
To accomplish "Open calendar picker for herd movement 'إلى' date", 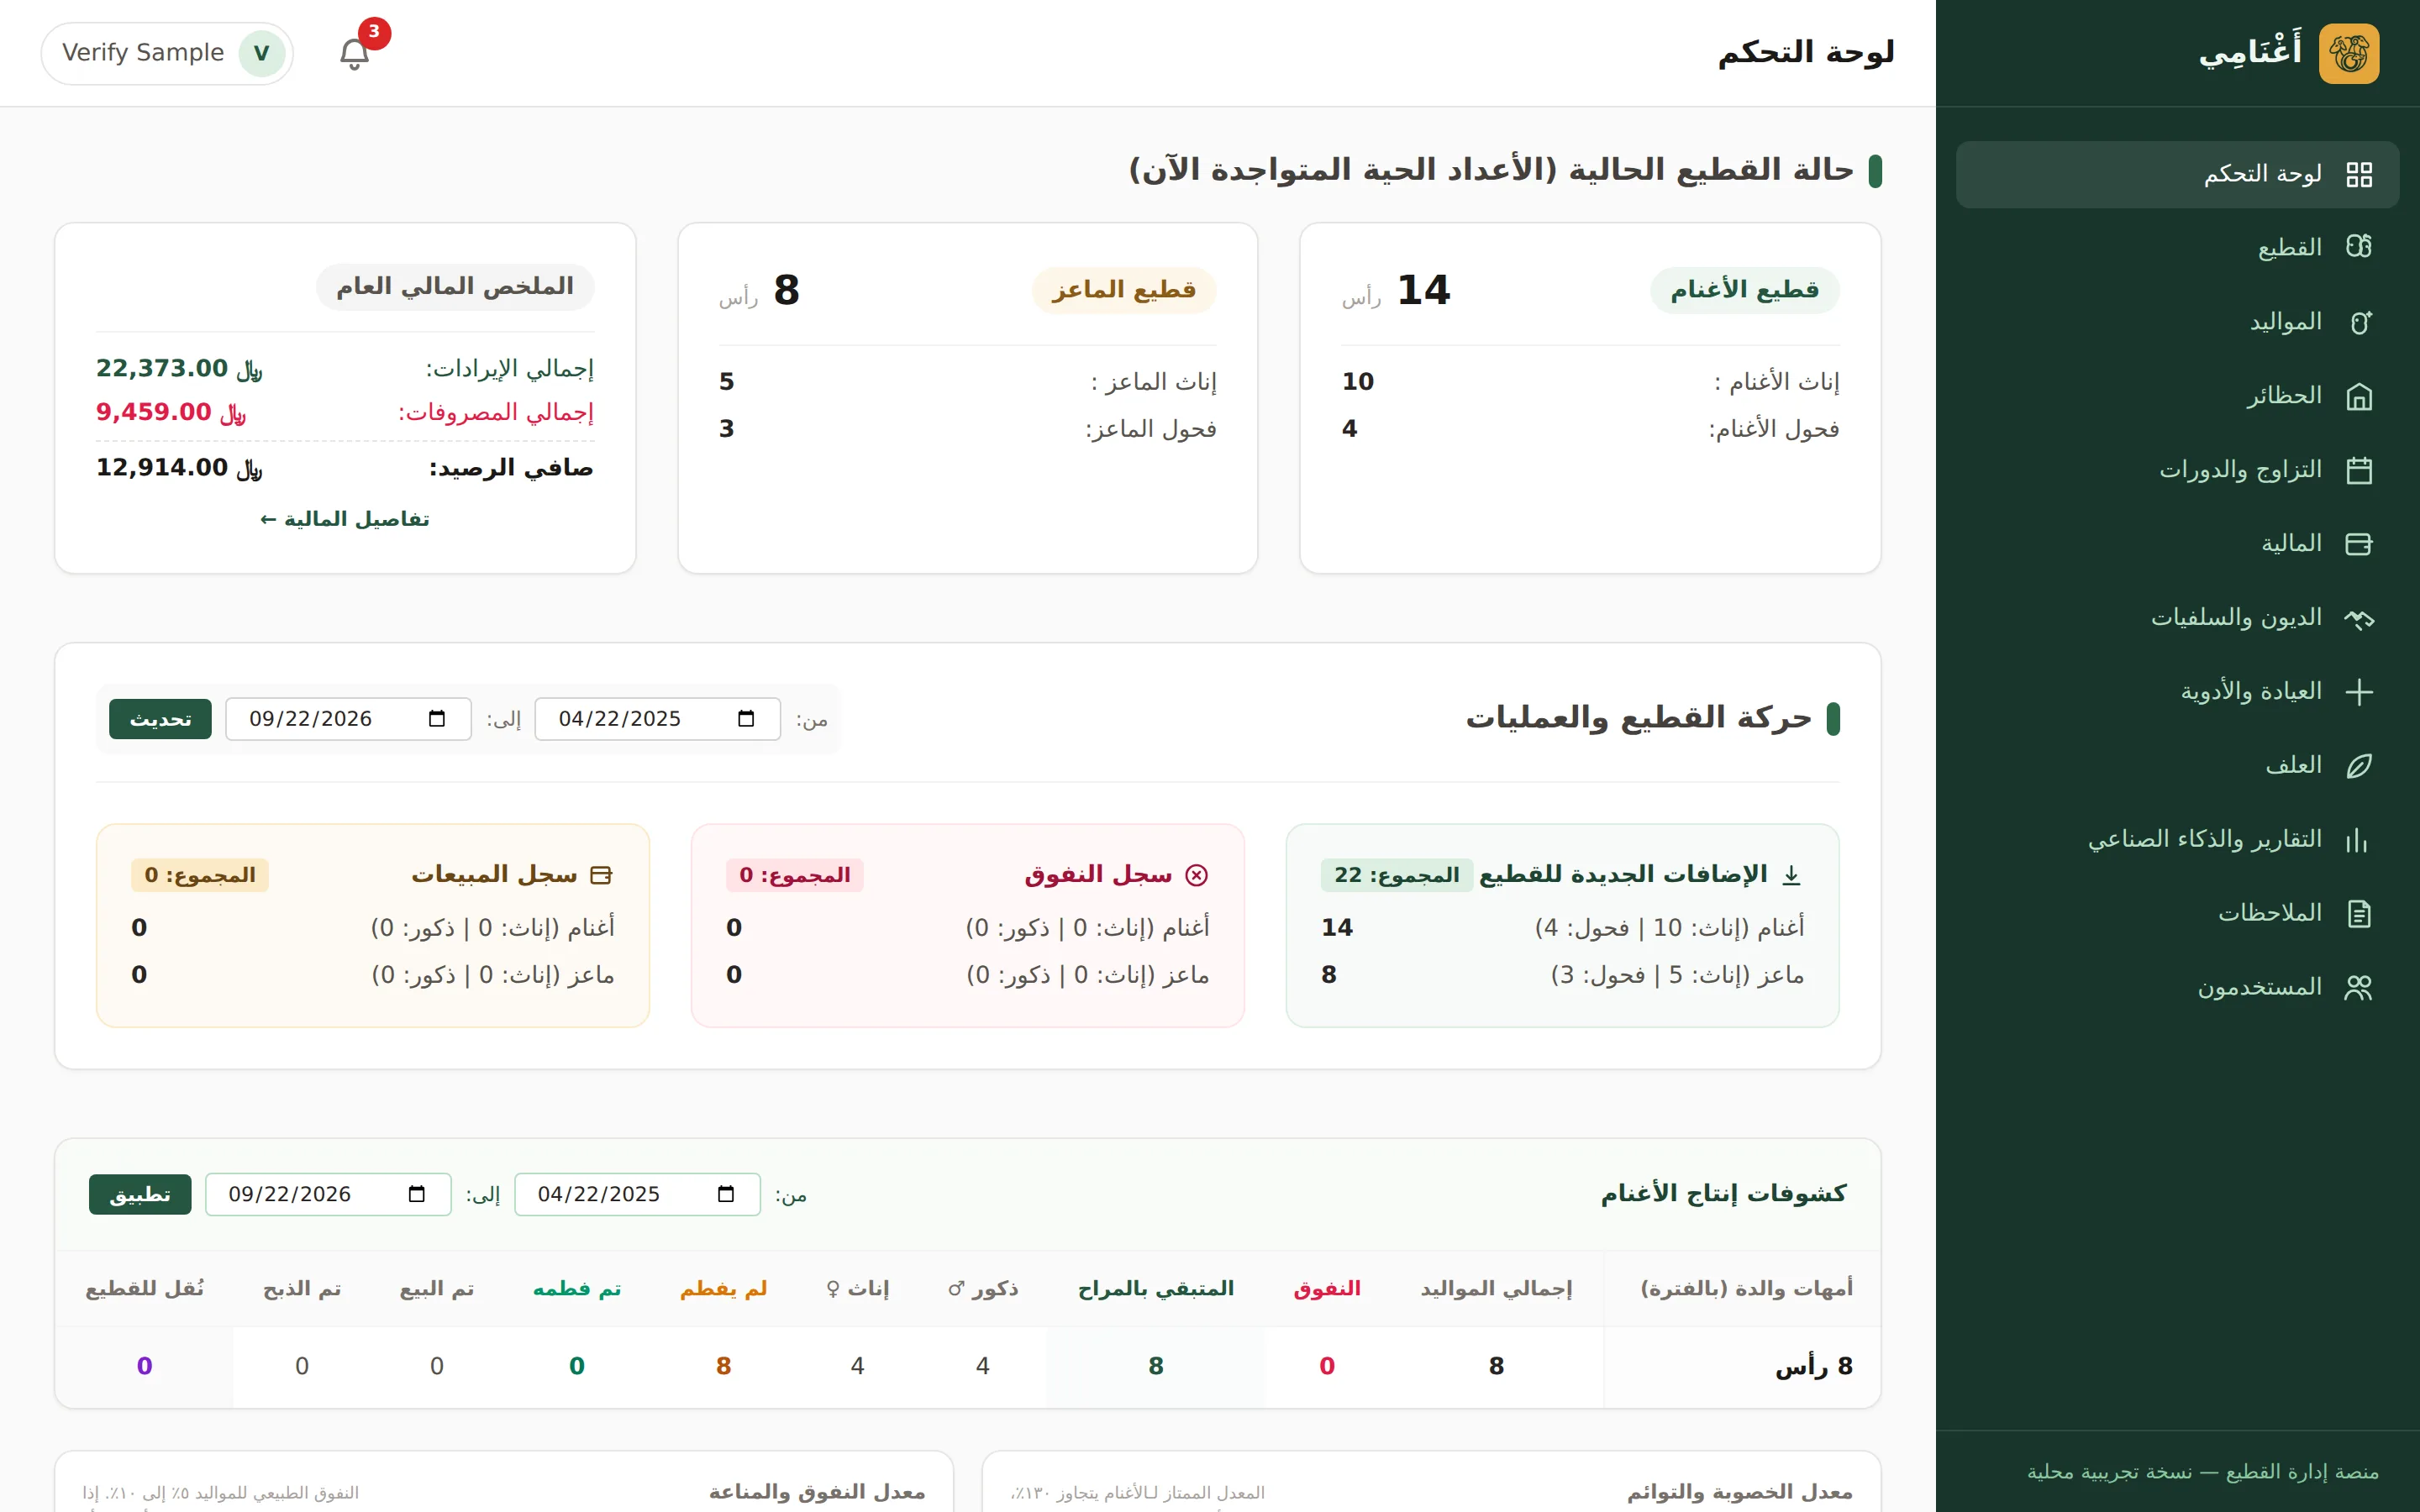I will click(437, 719).
